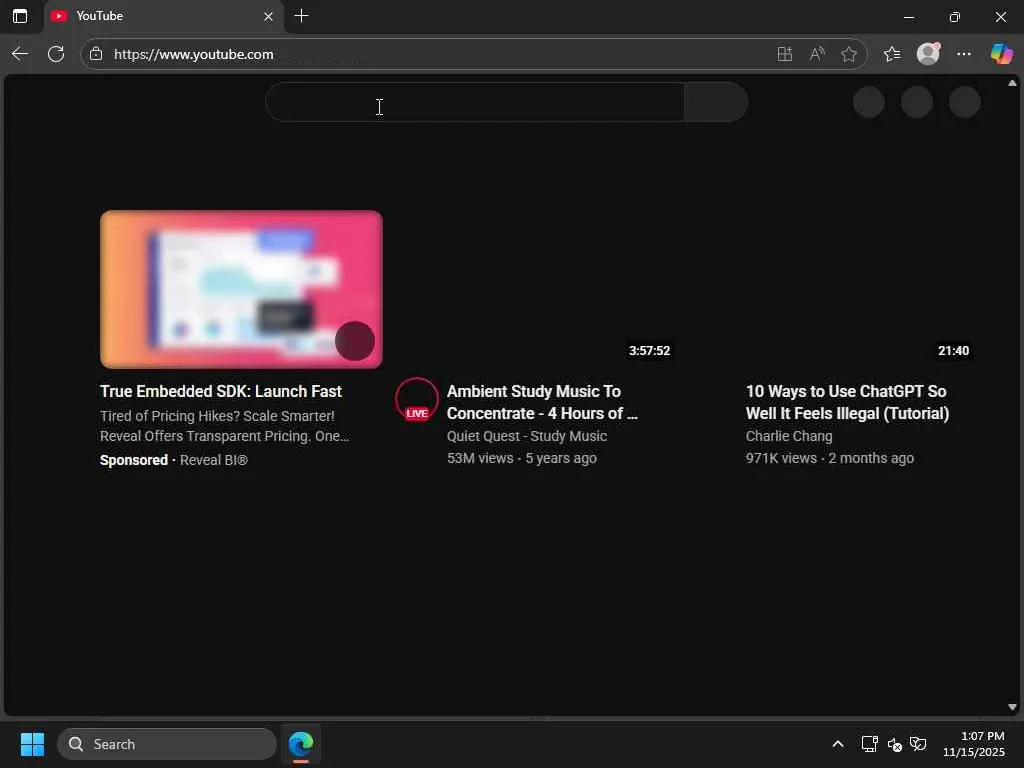
Task: Click the Windows taskbar Search box
Action: click(x=167, y=744)
